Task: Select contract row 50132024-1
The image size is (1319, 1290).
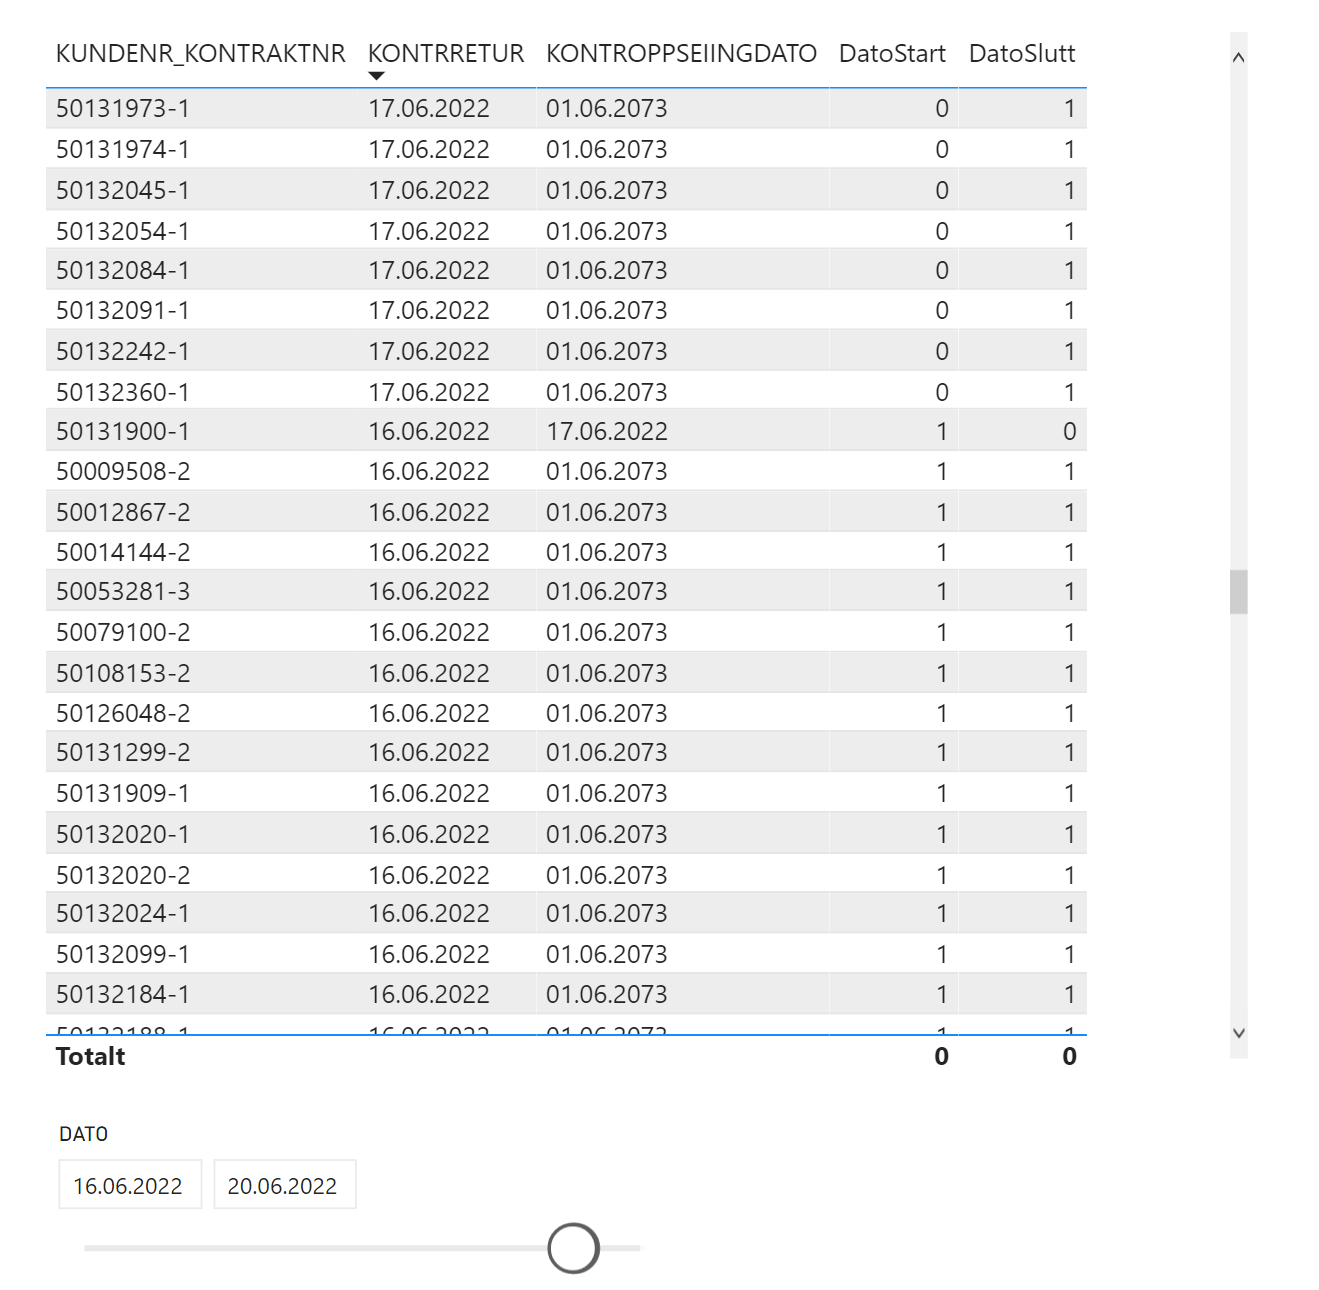Action: [566, 914]
